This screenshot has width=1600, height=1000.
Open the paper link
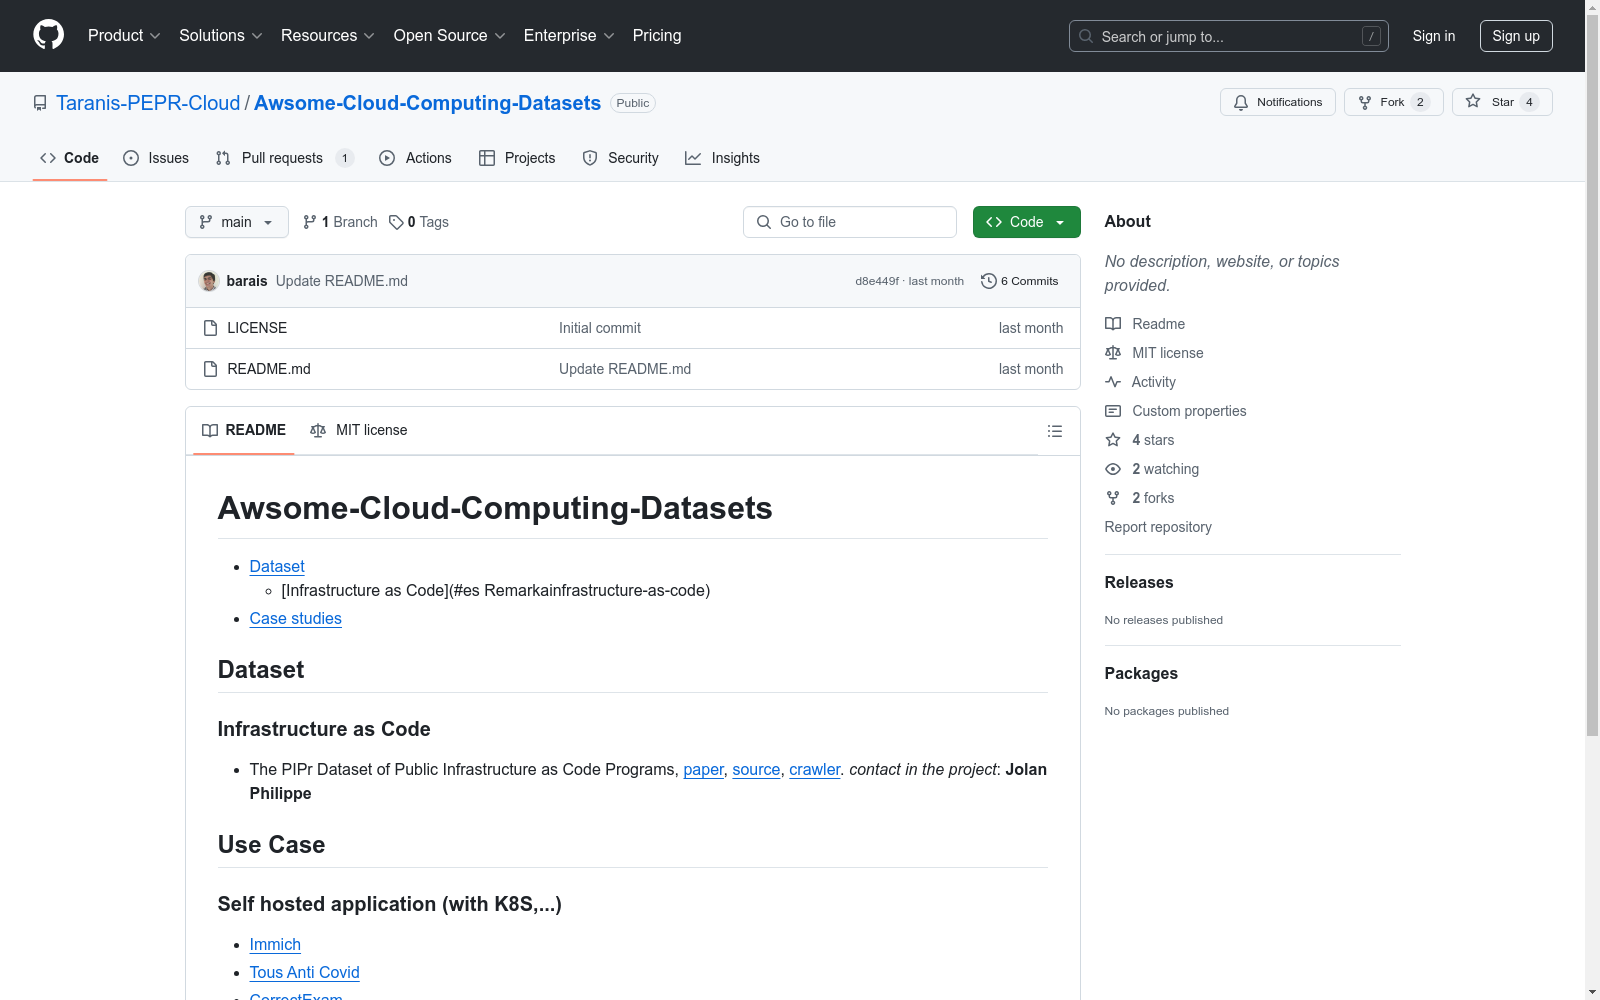pos(704,769)
